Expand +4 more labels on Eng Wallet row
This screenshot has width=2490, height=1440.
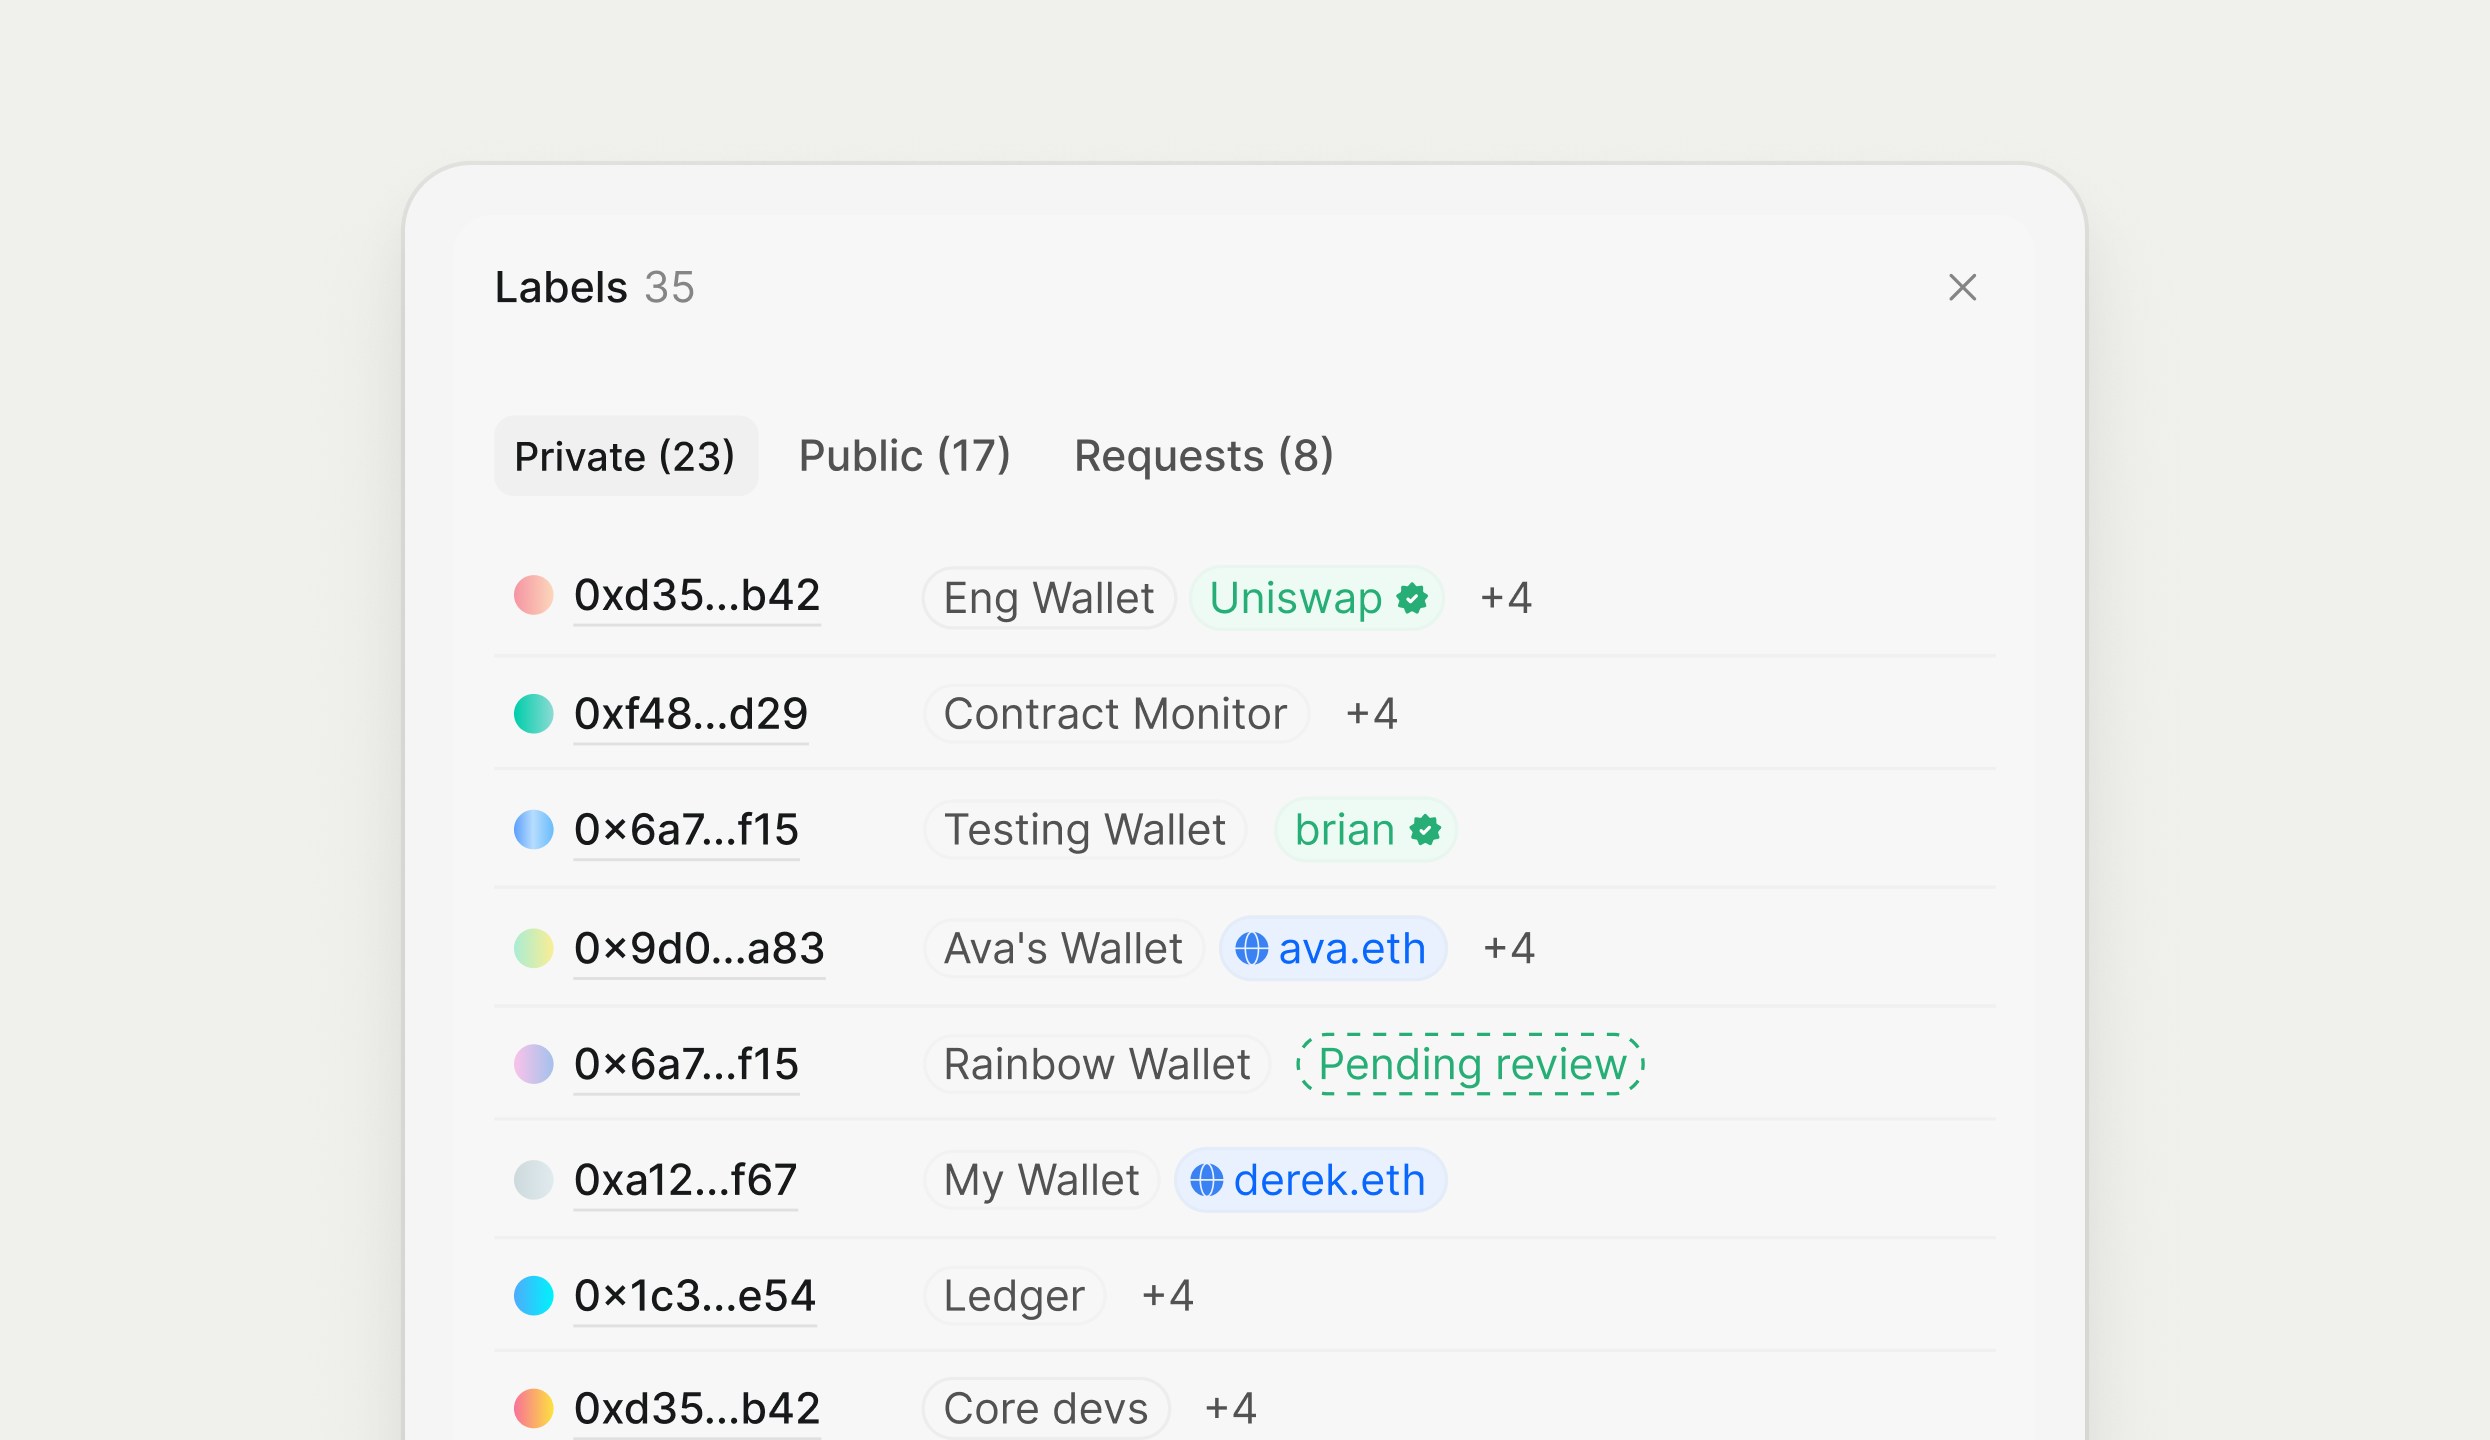pyautogui.click(x=1505, y=599)
